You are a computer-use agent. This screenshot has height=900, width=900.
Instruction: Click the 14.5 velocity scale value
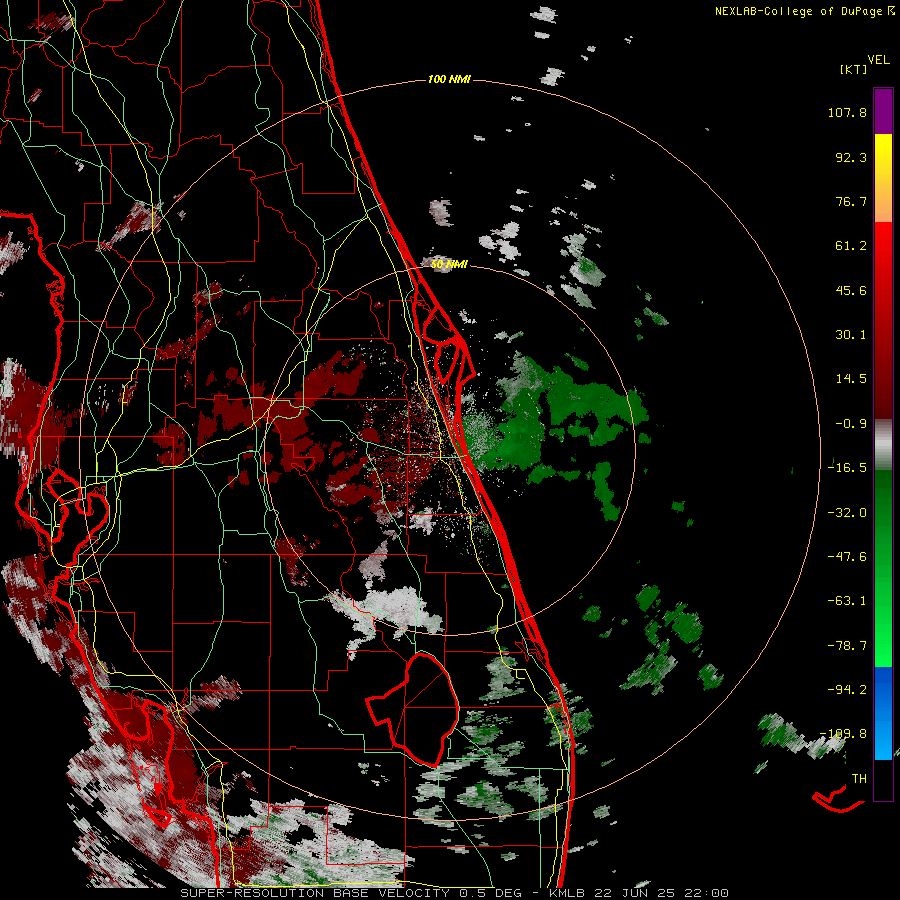[851, 379]
